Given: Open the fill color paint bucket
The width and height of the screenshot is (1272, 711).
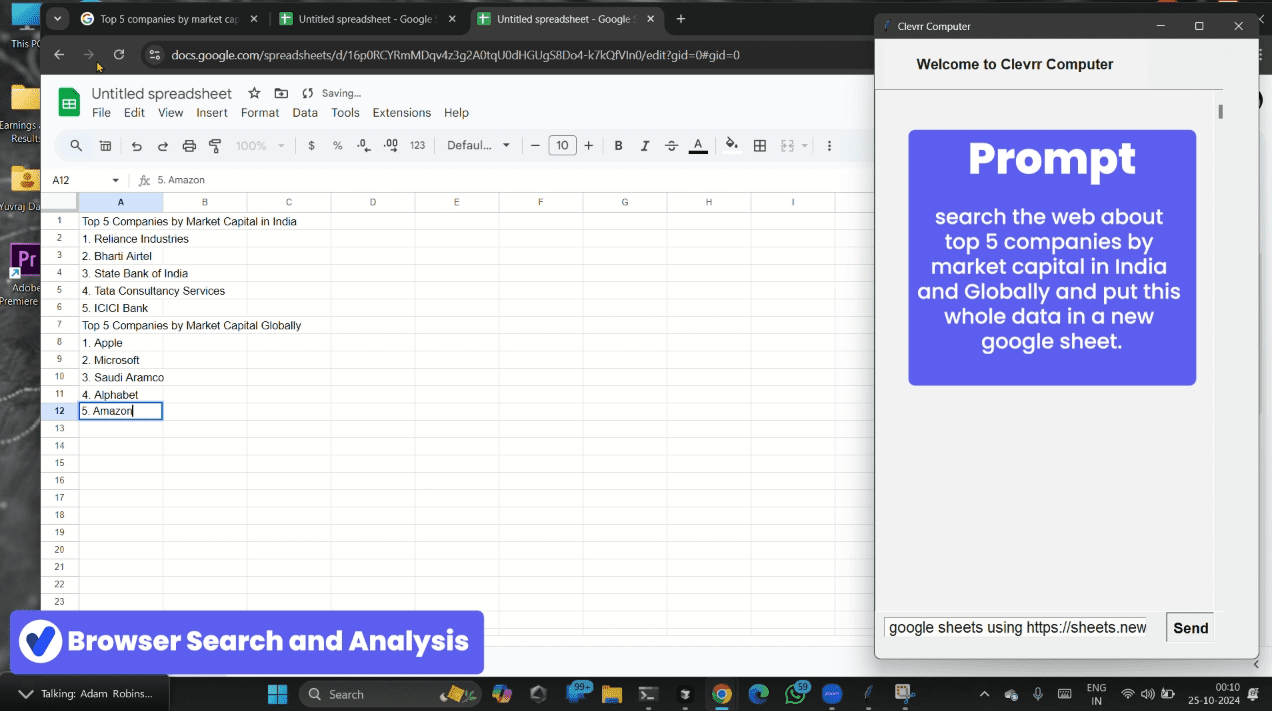Looking at the screenshot, I should click(x=732, y=145).
